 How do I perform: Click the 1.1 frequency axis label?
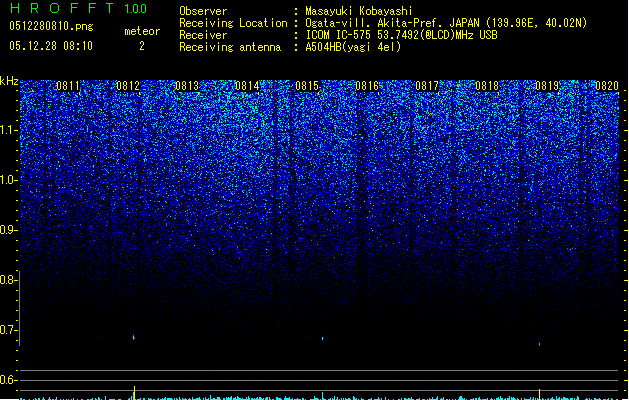(8, 130)
